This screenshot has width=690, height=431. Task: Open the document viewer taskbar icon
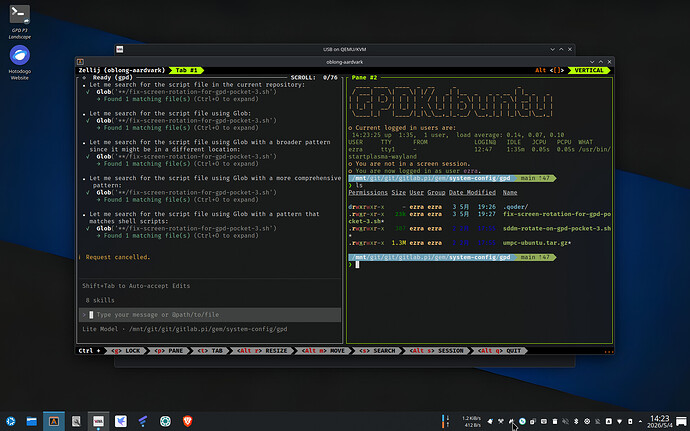[x=76, y=421]
